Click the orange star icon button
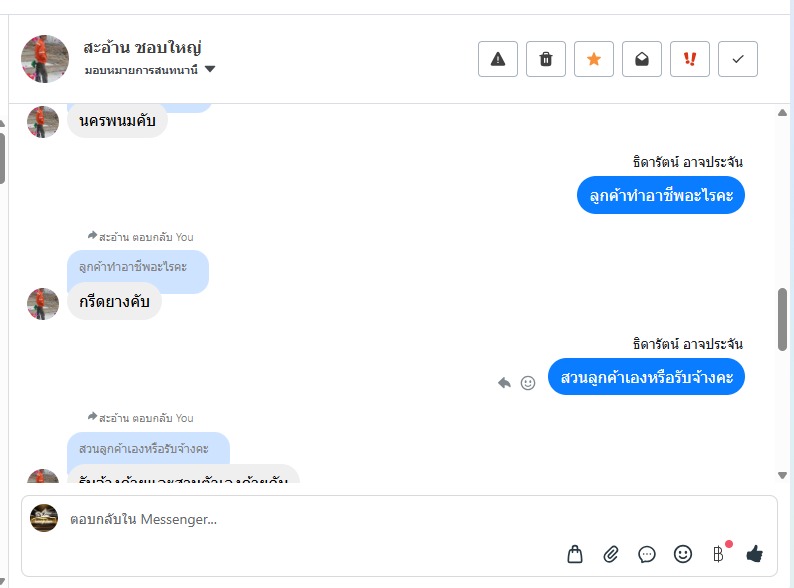The width and height of the screenshot is (794, 588). coord(594,59)
